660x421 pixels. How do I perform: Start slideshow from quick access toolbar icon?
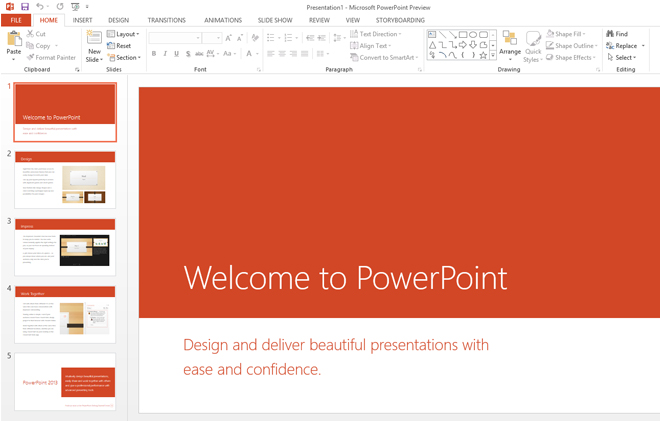point(75,7)
